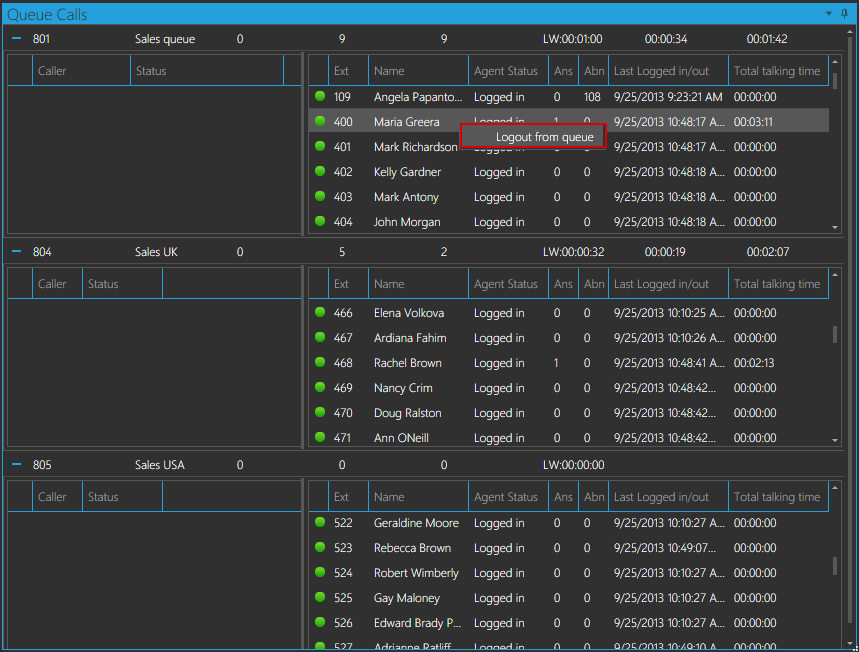This screenshot has height=652, width=859.
Task: Click green status dot for Angela Papanto
Action: [320, 96]
